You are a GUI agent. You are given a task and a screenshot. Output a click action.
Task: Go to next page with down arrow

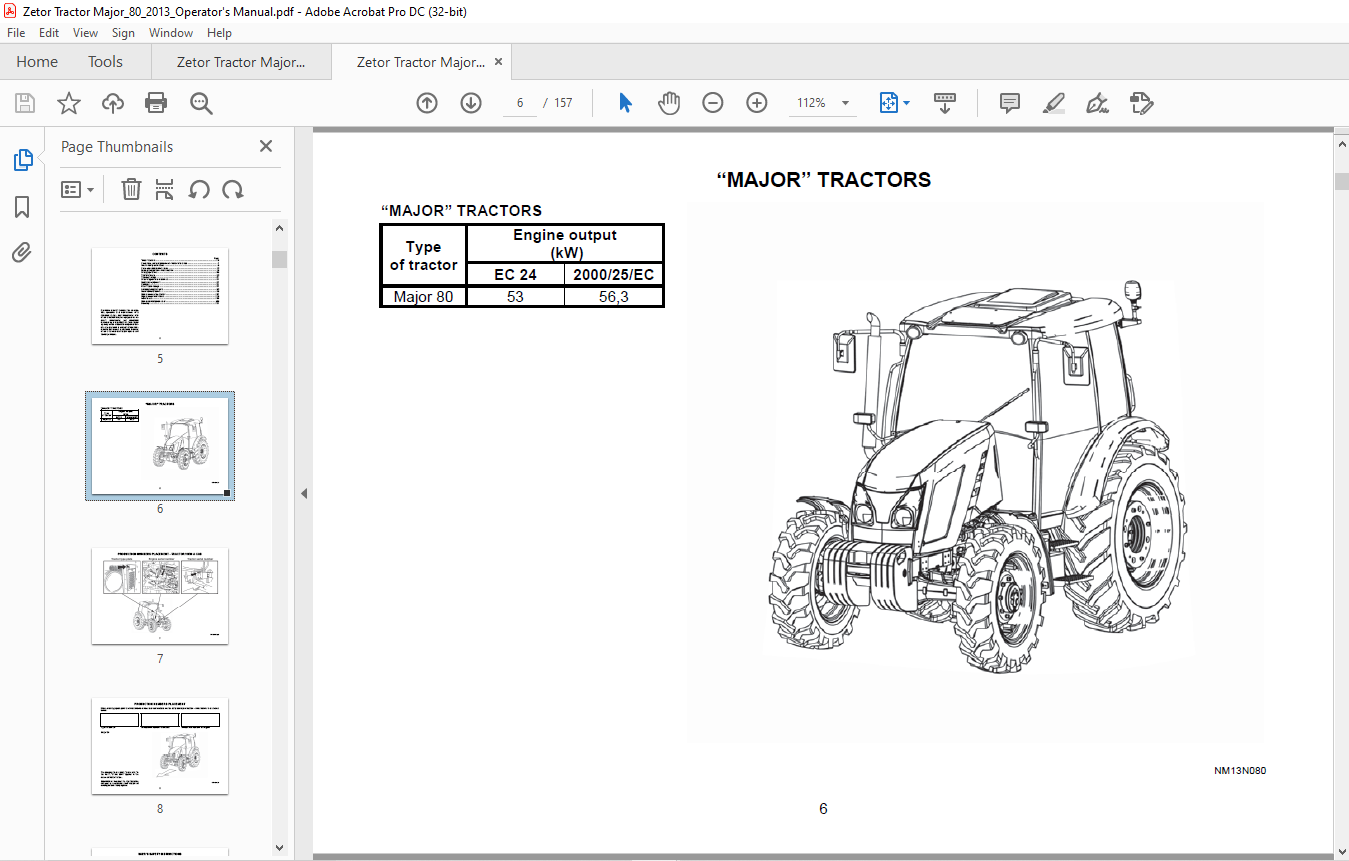click(471, 103)
